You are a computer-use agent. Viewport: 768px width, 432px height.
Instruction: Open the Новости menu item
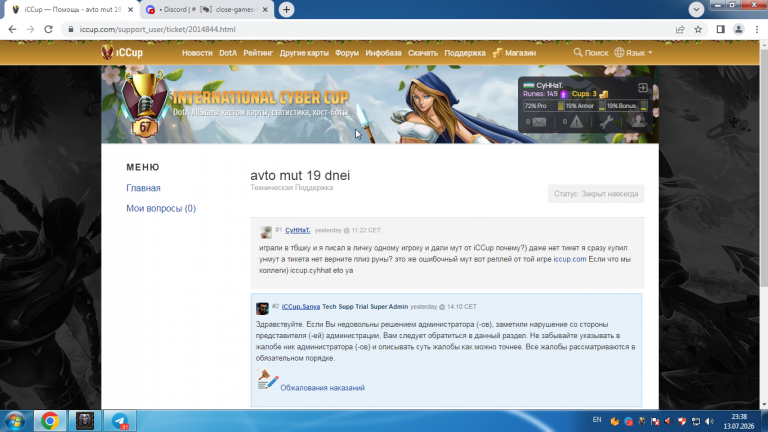pos(197,53)
